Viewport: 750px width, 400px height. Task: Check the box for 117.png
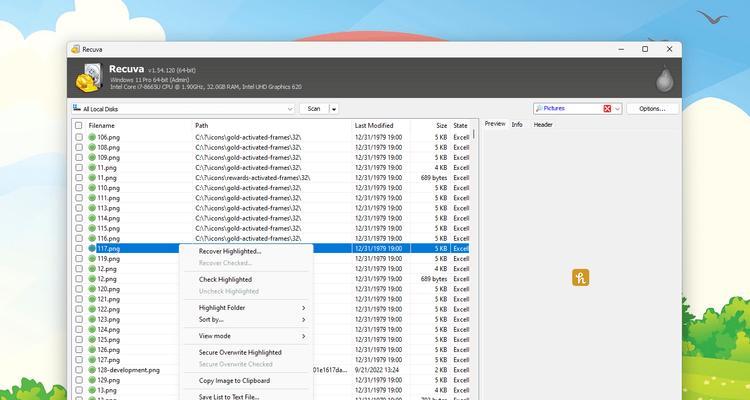pyautogui.click(x=78, y=248)
